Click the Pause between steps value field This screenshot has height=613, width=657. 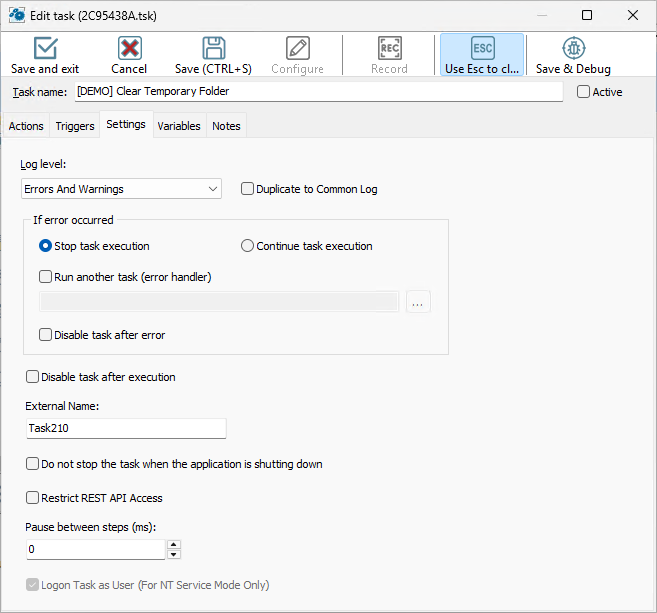pyautogui.click(x=96, y=549)
